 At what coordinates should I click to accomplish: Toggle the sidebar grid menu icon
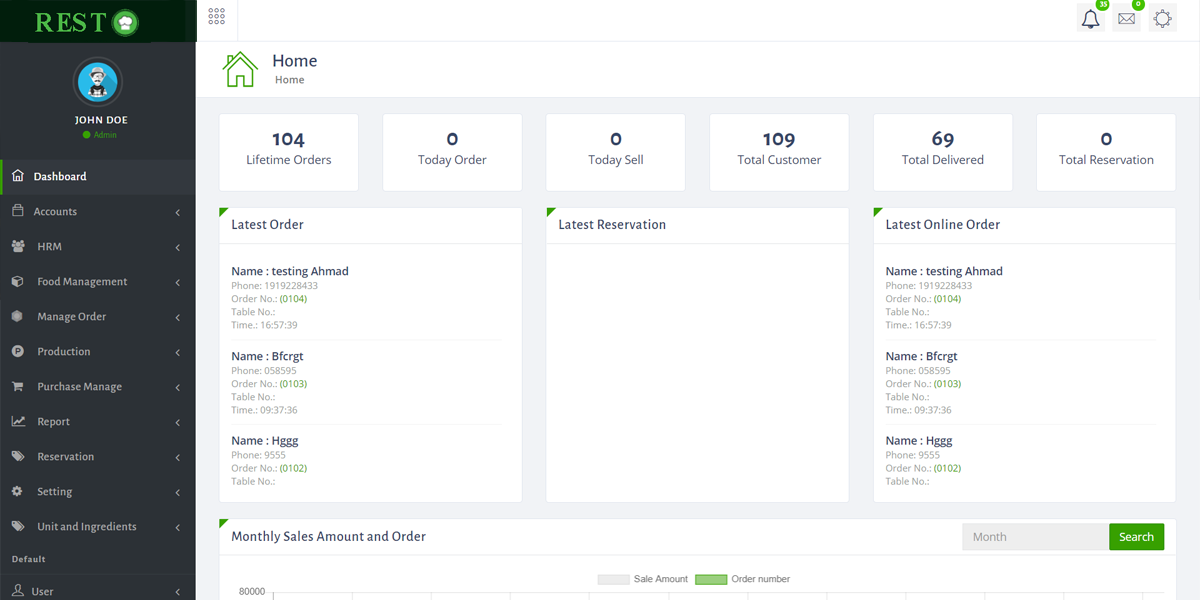217,17
